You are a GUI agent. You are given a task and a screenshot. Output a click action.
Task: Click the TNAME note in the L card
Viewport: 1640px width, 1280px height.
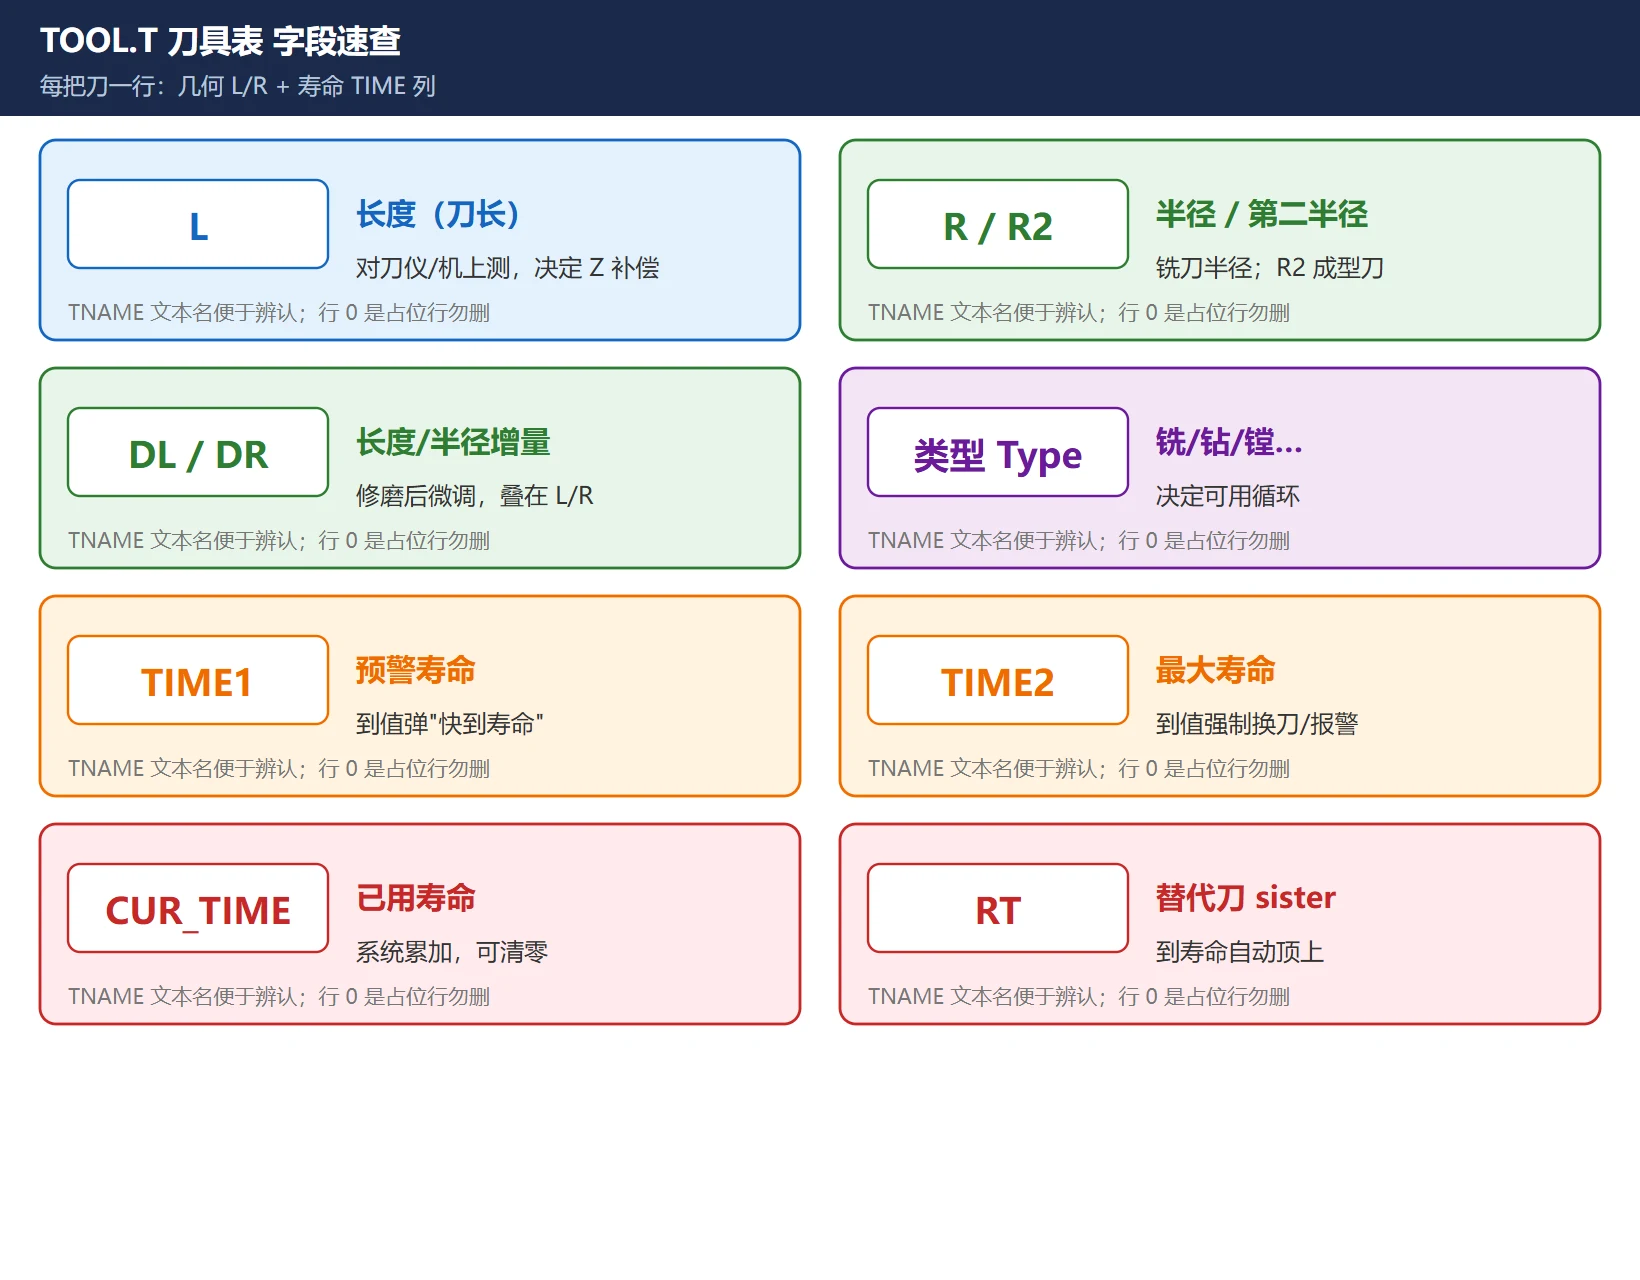[x=279, y=313]
